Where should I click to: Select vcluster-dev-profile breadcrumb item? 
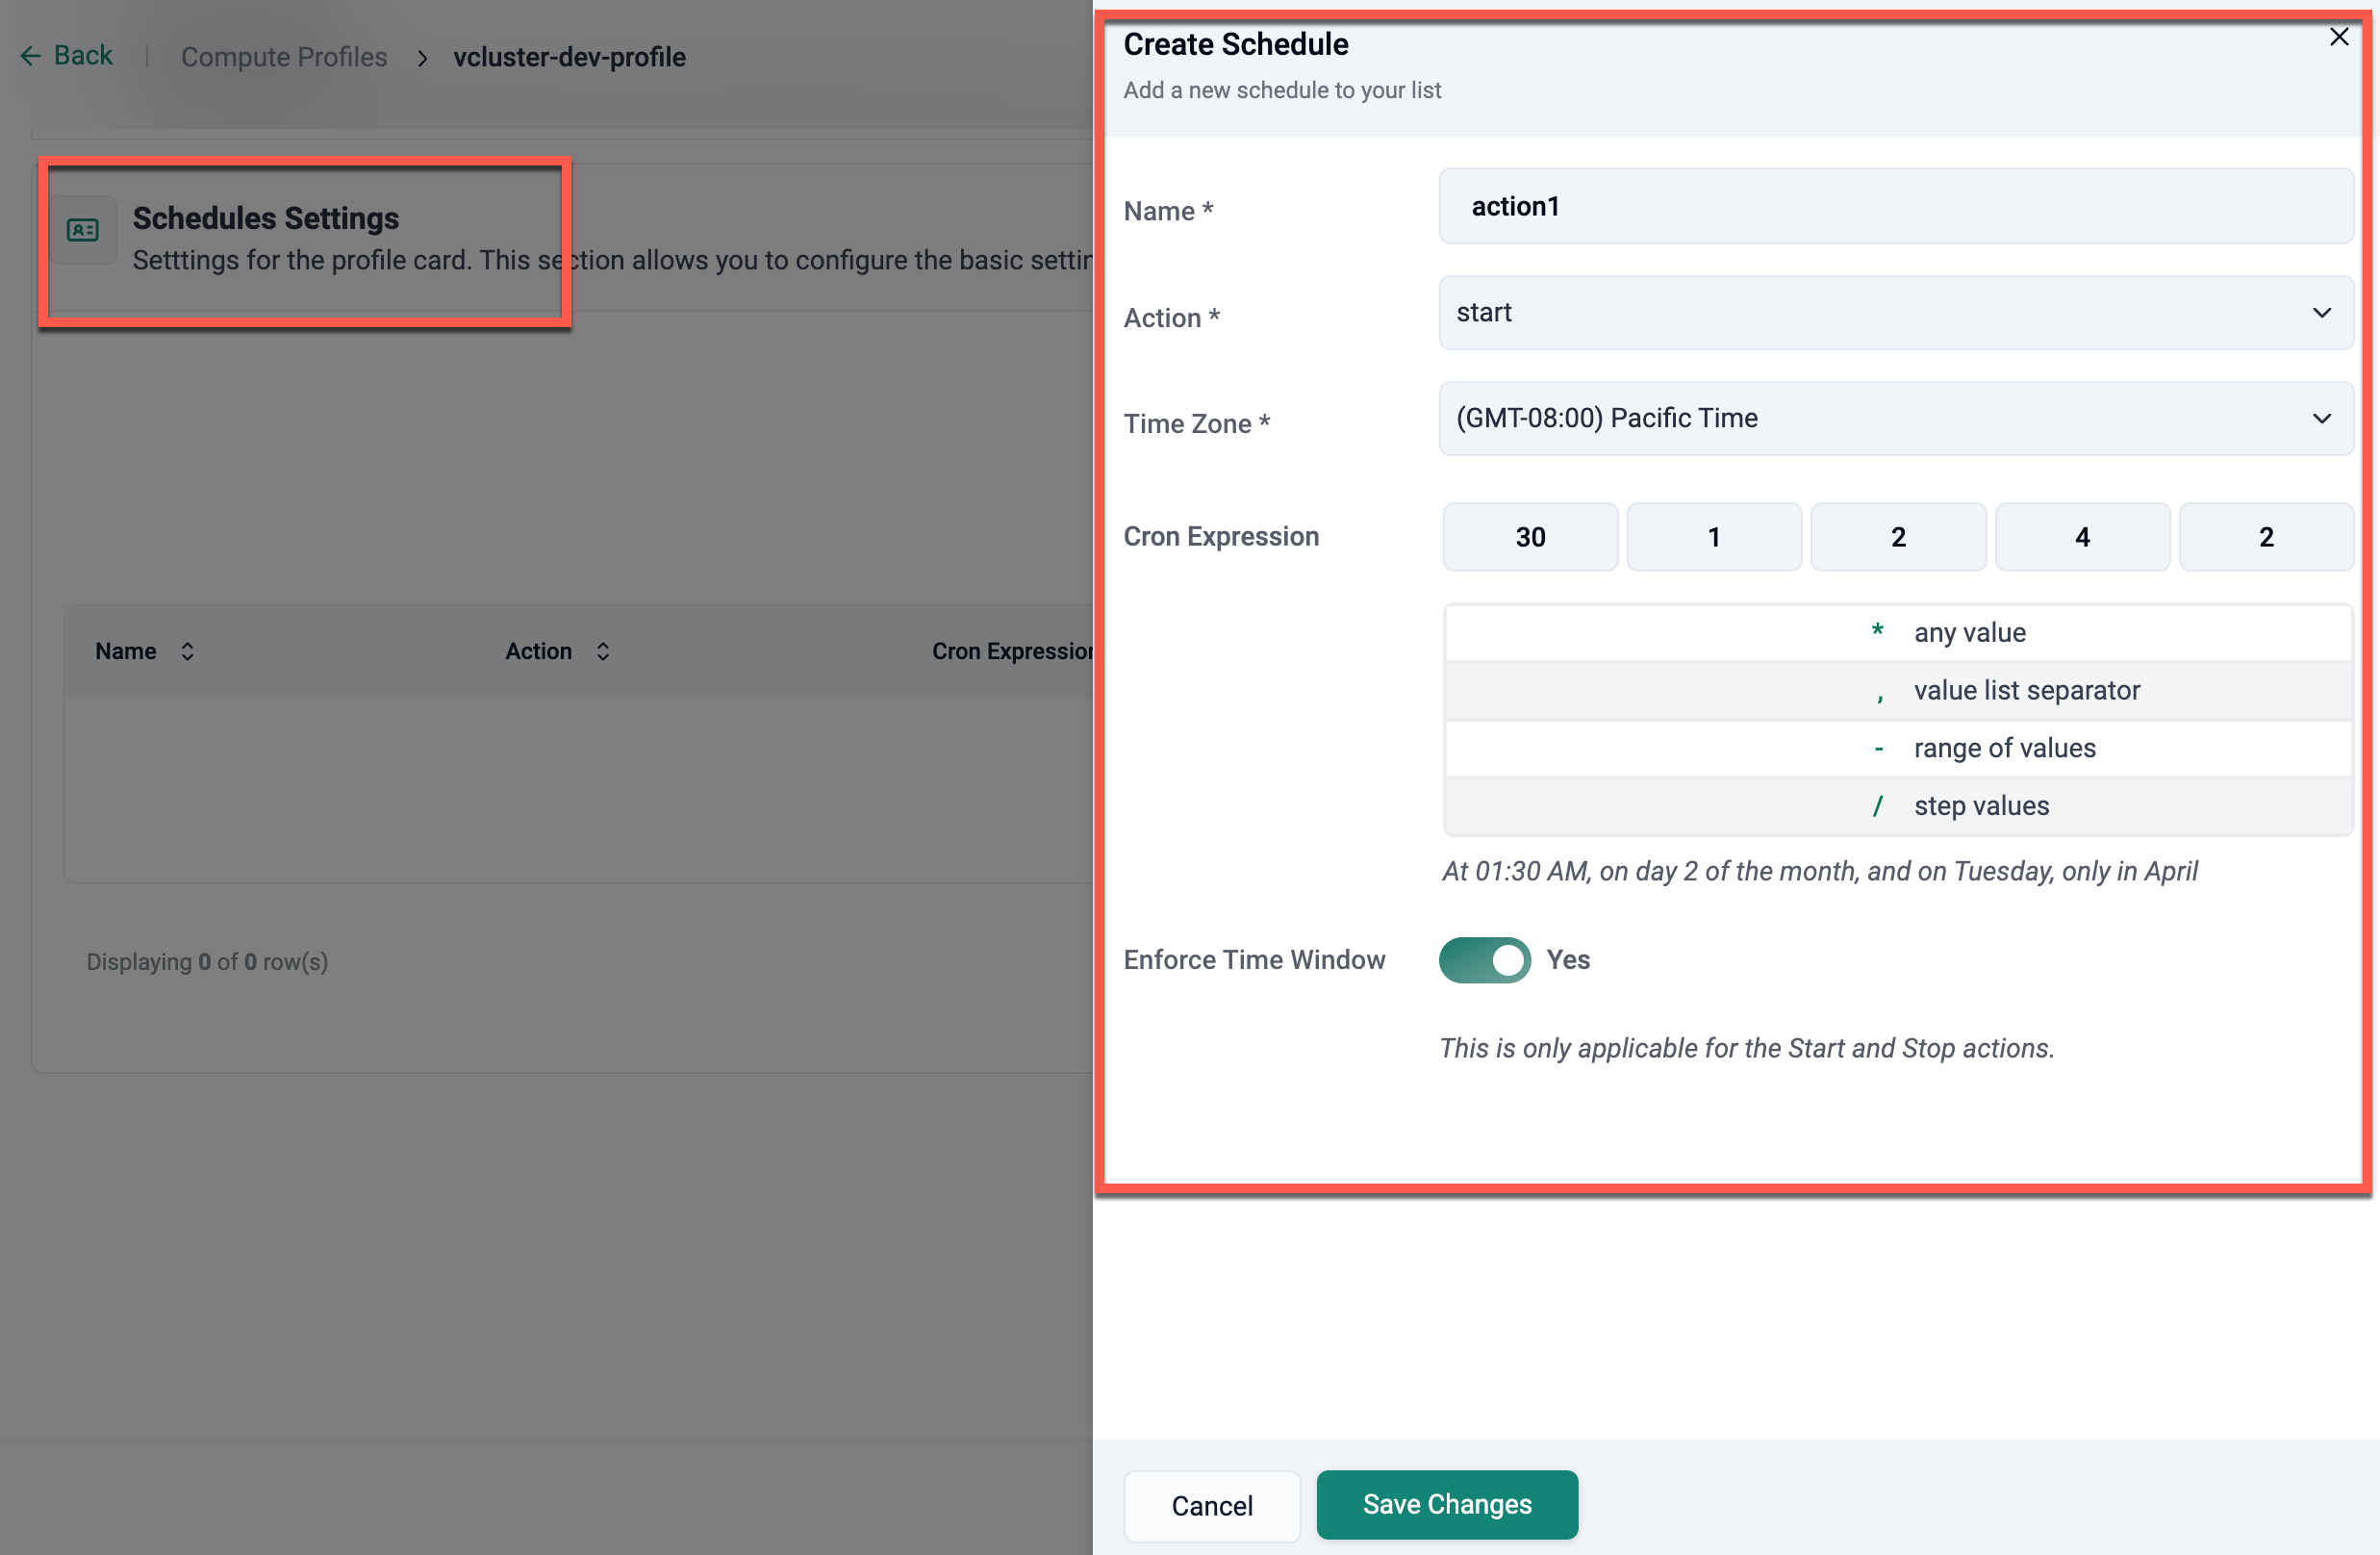[x=569, y=57]
